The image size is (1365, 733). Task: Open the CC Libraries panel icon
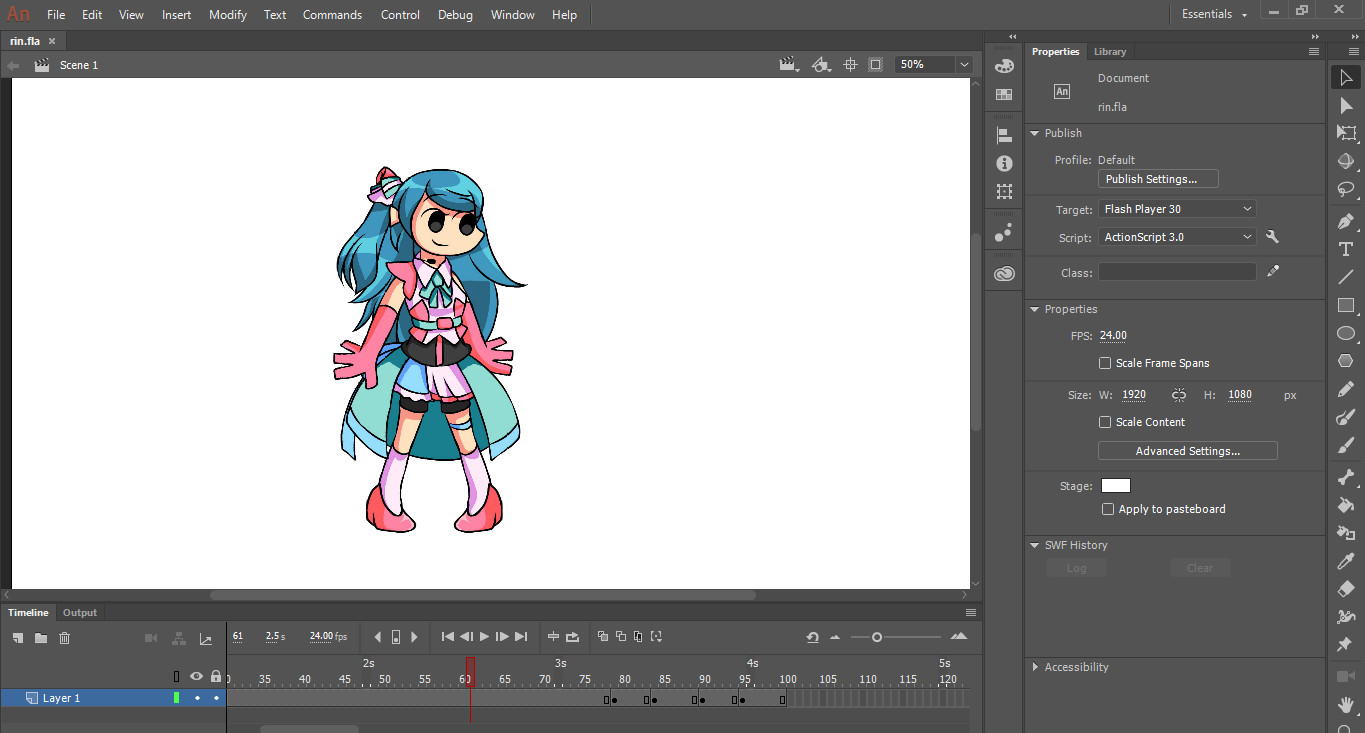pos(1004,273)
